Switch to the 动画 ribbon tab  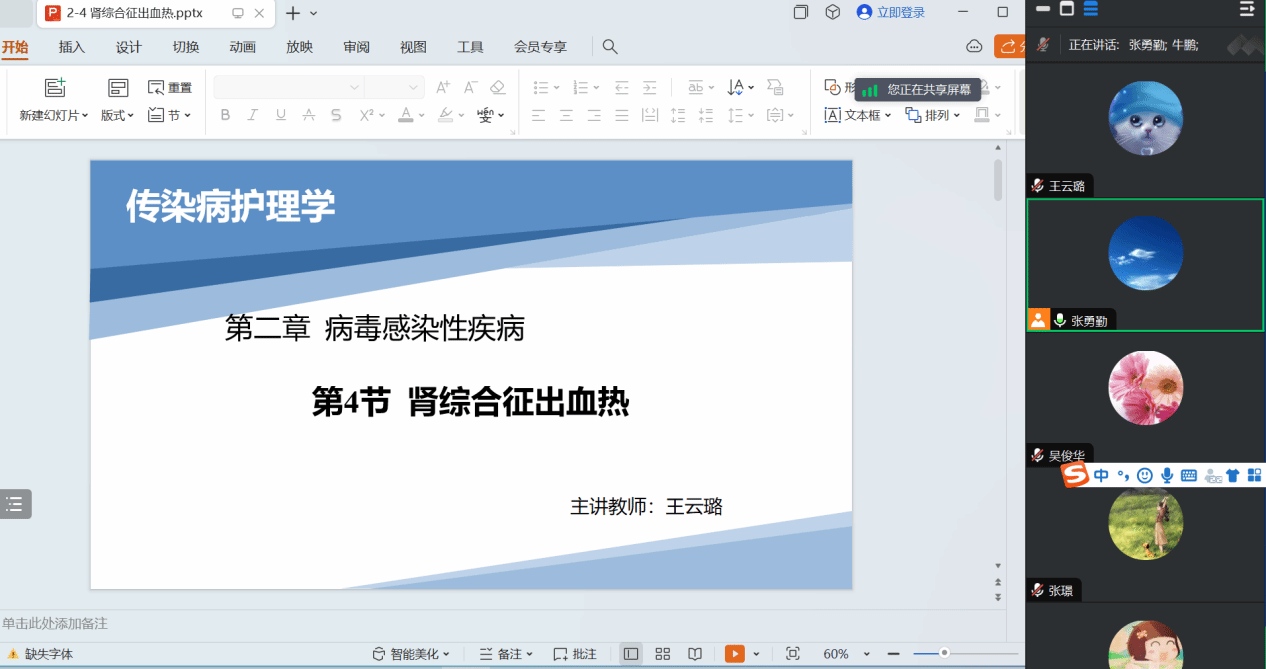[242, 47]
